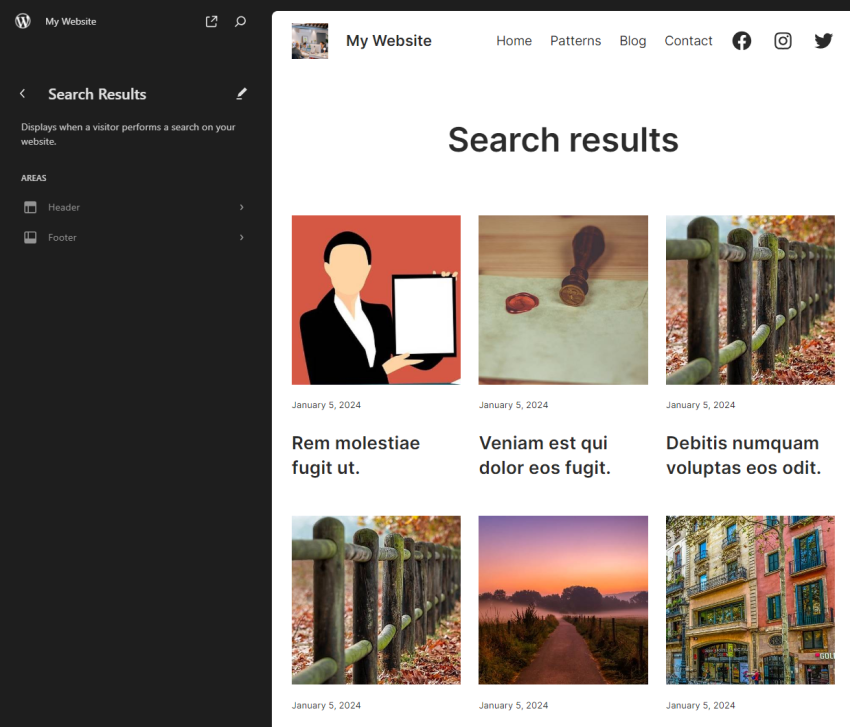This screenshot has height=727, width=850.
Task: Click the fence photo thumbnail for Debitis numquam
Action: pos(750,299)
